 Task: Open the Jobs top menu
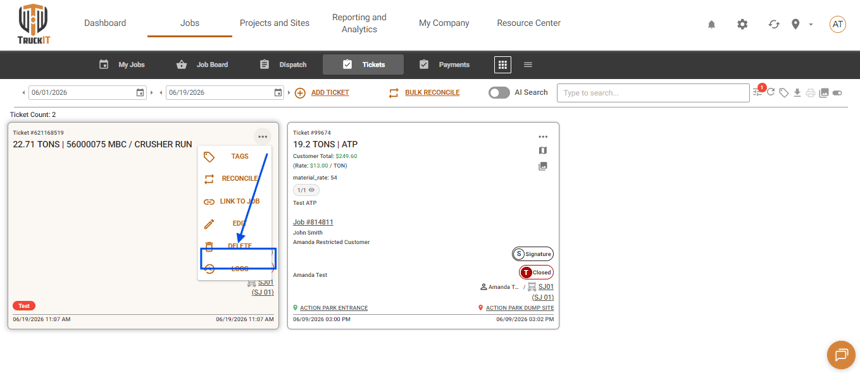coord(190,23)
